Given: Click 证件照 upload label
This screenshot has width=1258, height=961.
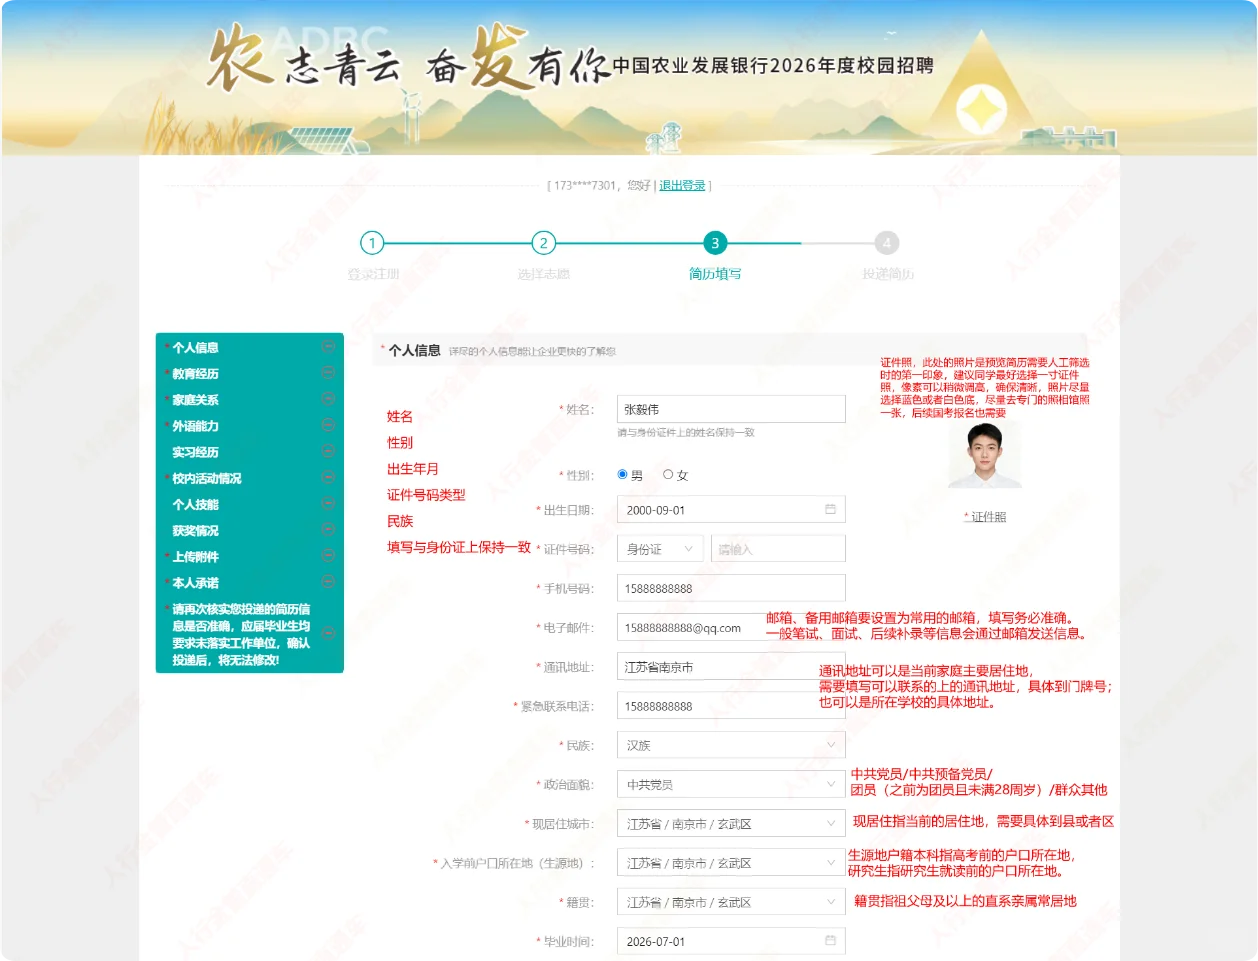Looking at the screenshot, I should (x=986, y=517).
